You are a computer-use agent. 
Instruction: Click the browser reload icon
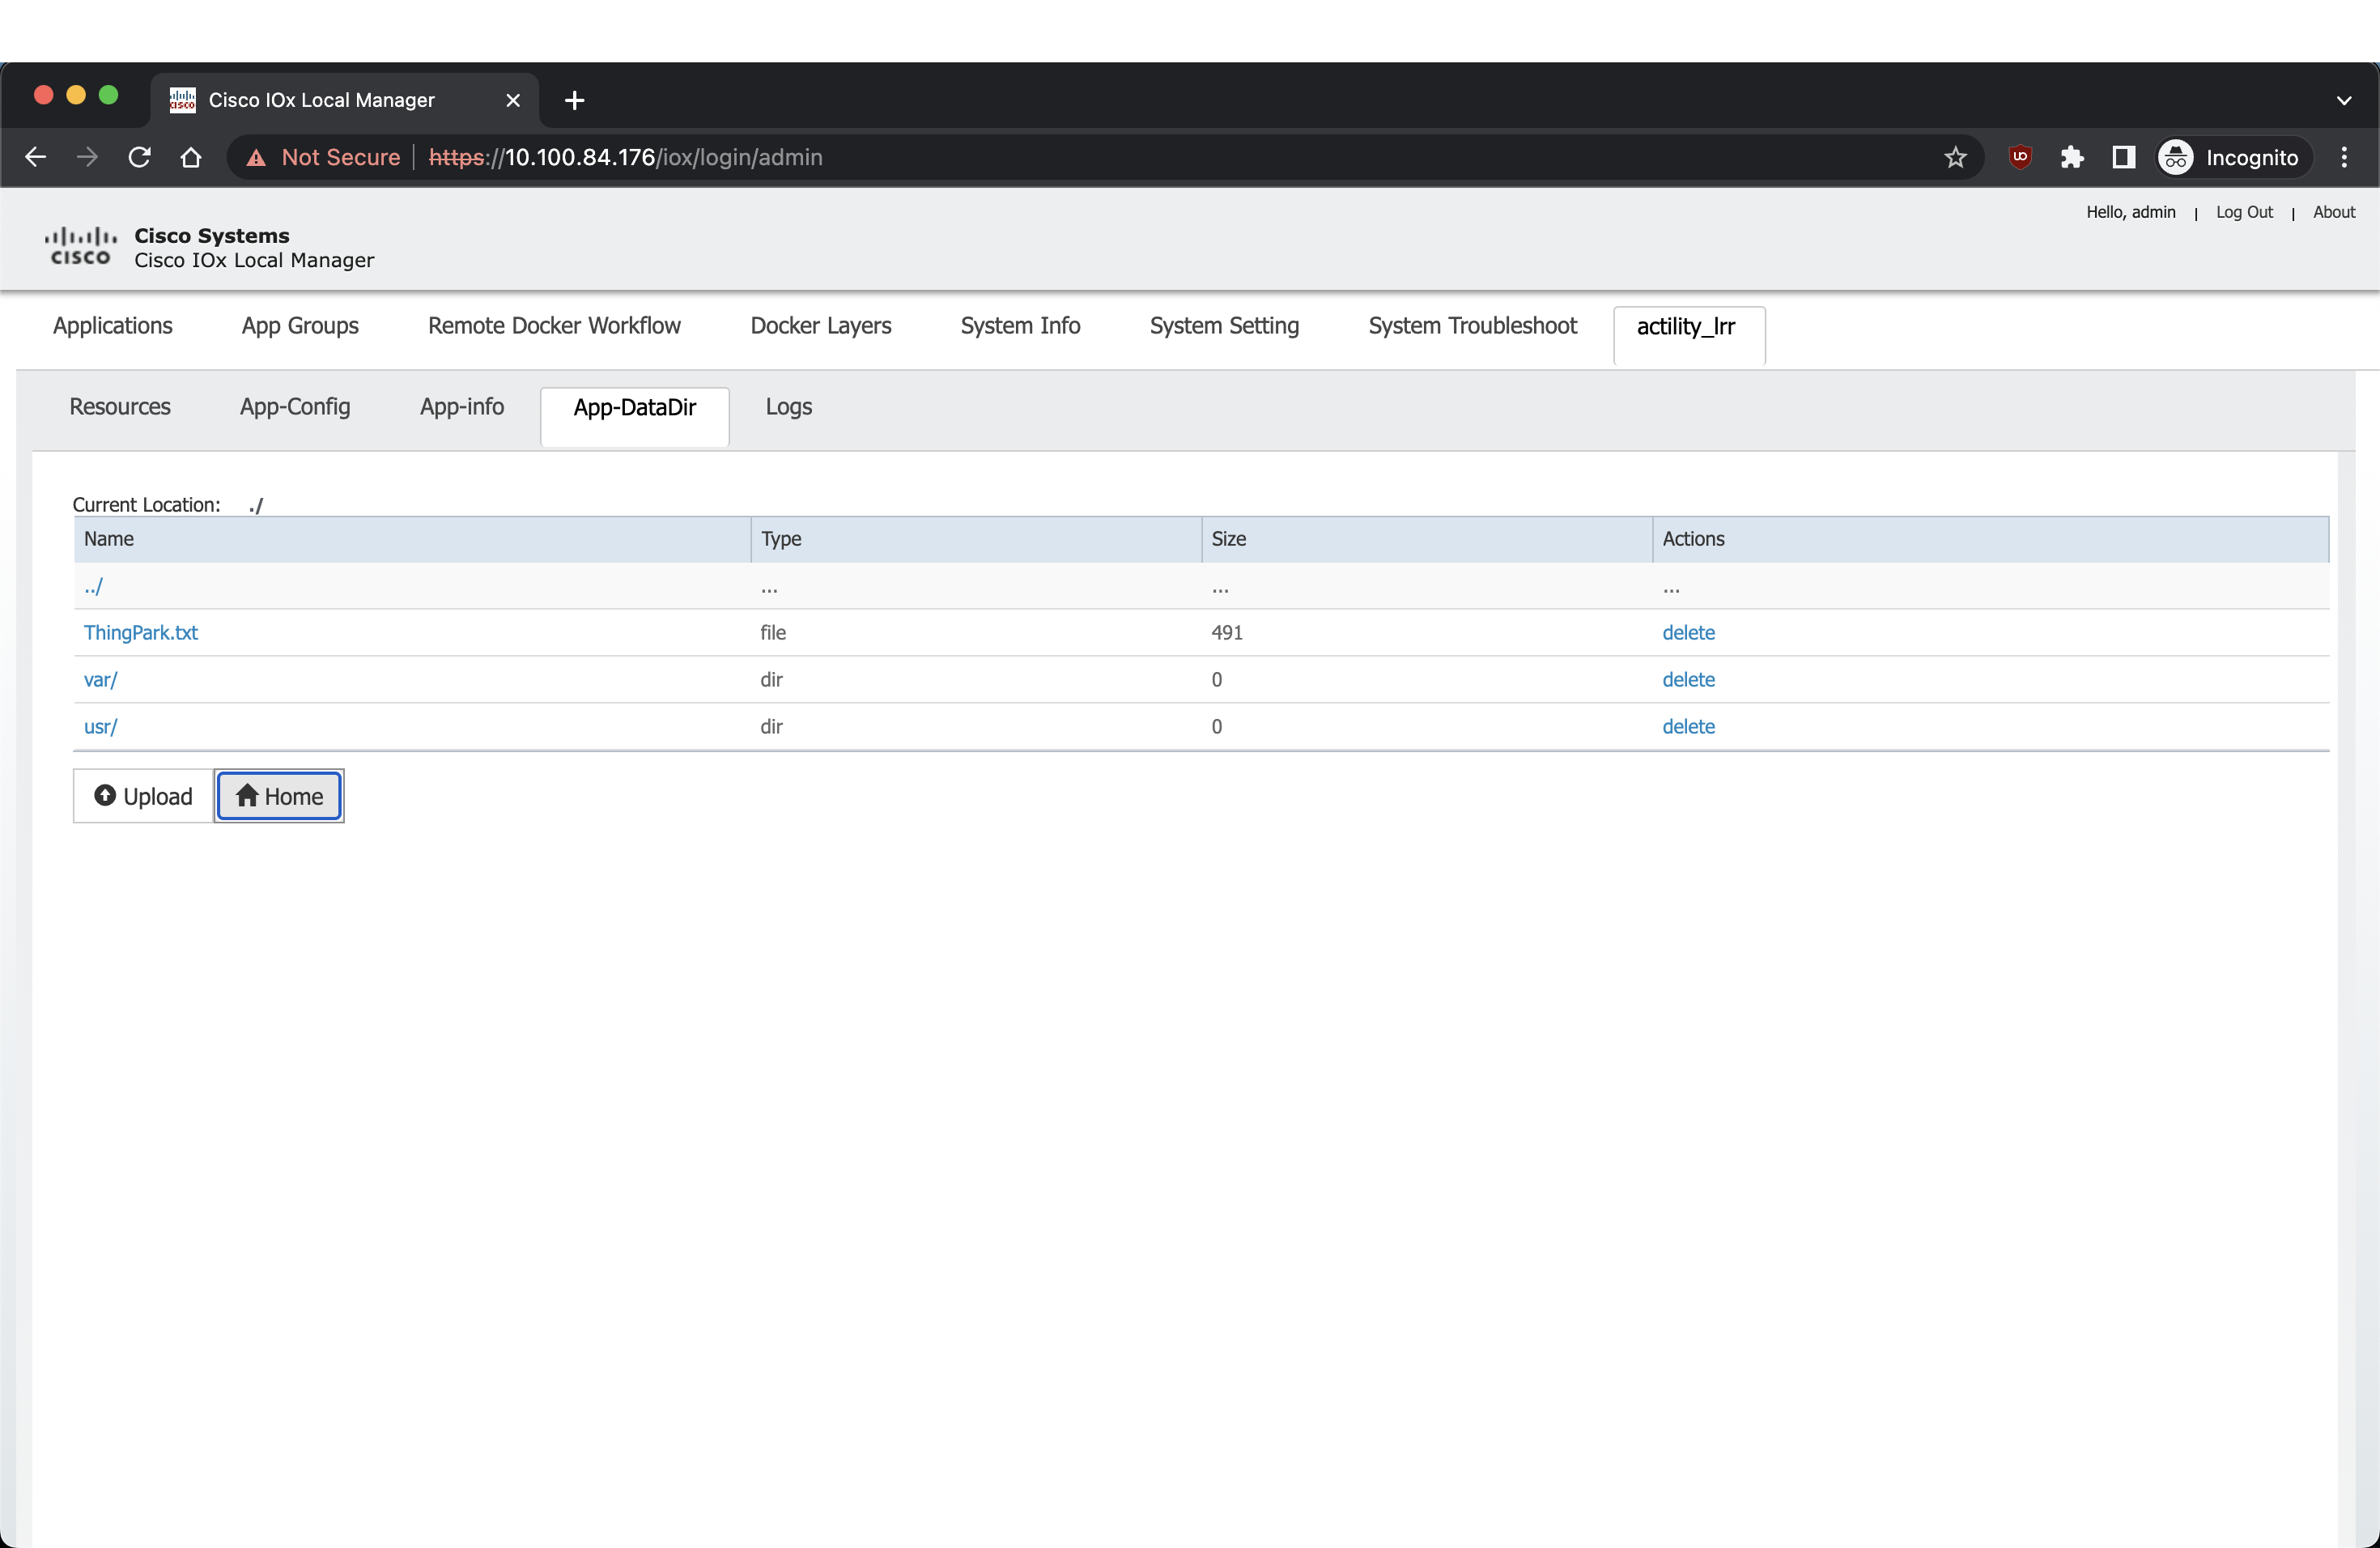139,157
